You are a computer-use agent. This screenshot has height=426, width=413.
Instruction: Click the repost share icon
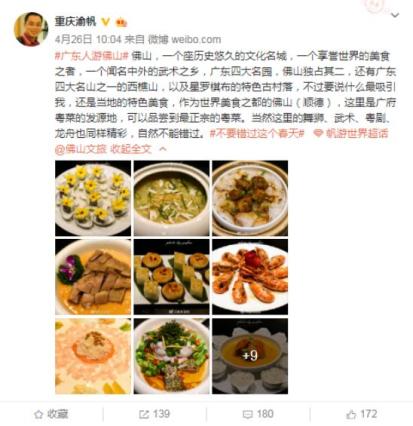point(144,414)
